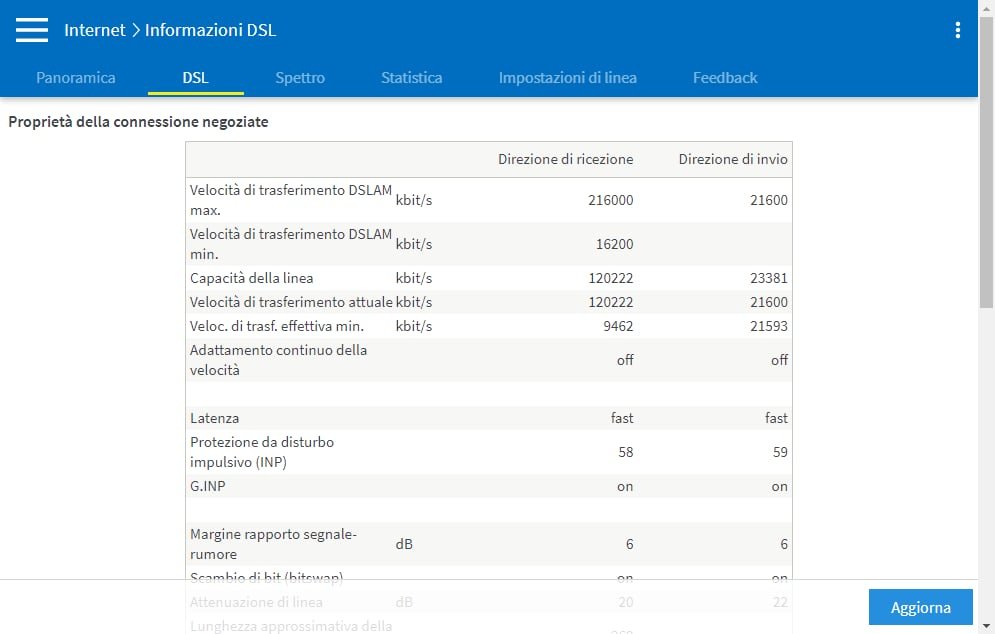This screenshot has height=634, width=995.
Task: Select the 'Margine rapporto segnale-rumore' label
Action: click(x=273, y=544)
